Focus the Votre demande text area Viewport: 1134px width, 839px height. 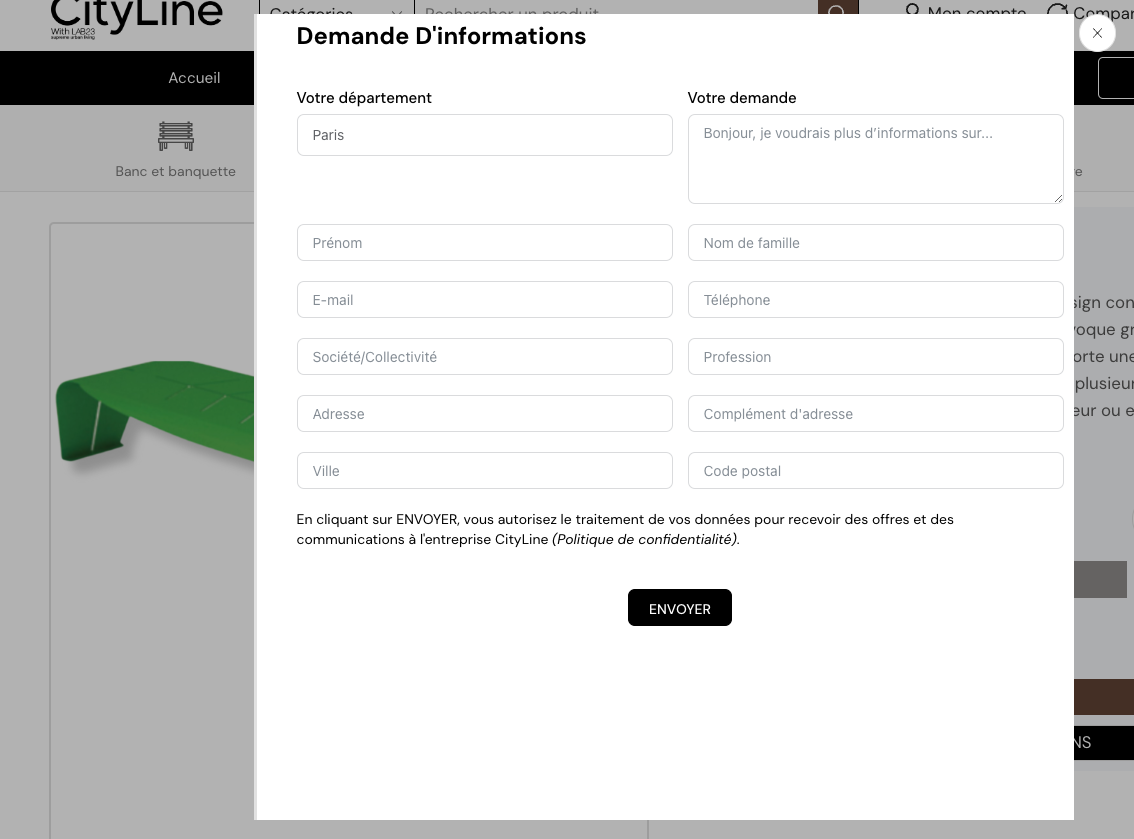(x=875, y=159)
